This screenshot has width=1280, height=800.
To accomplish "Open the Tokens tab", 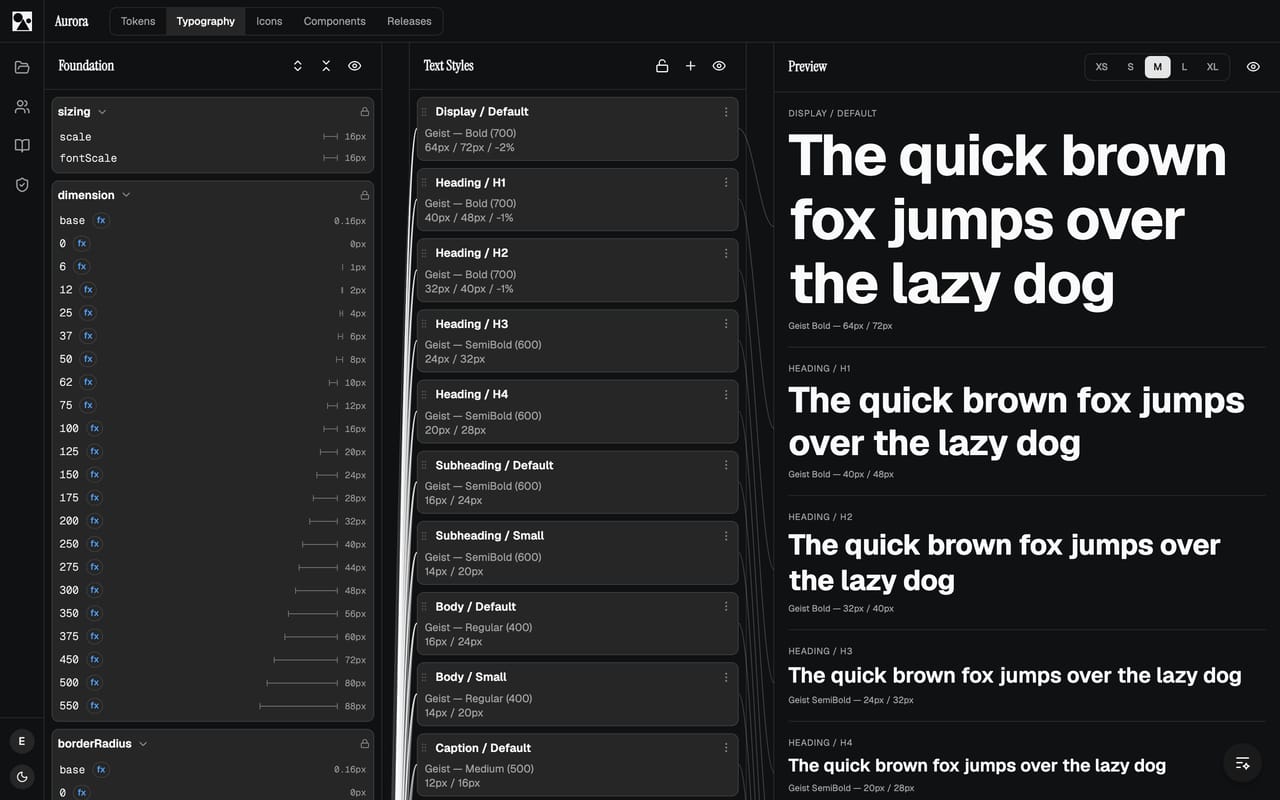I will coord(138,21).
